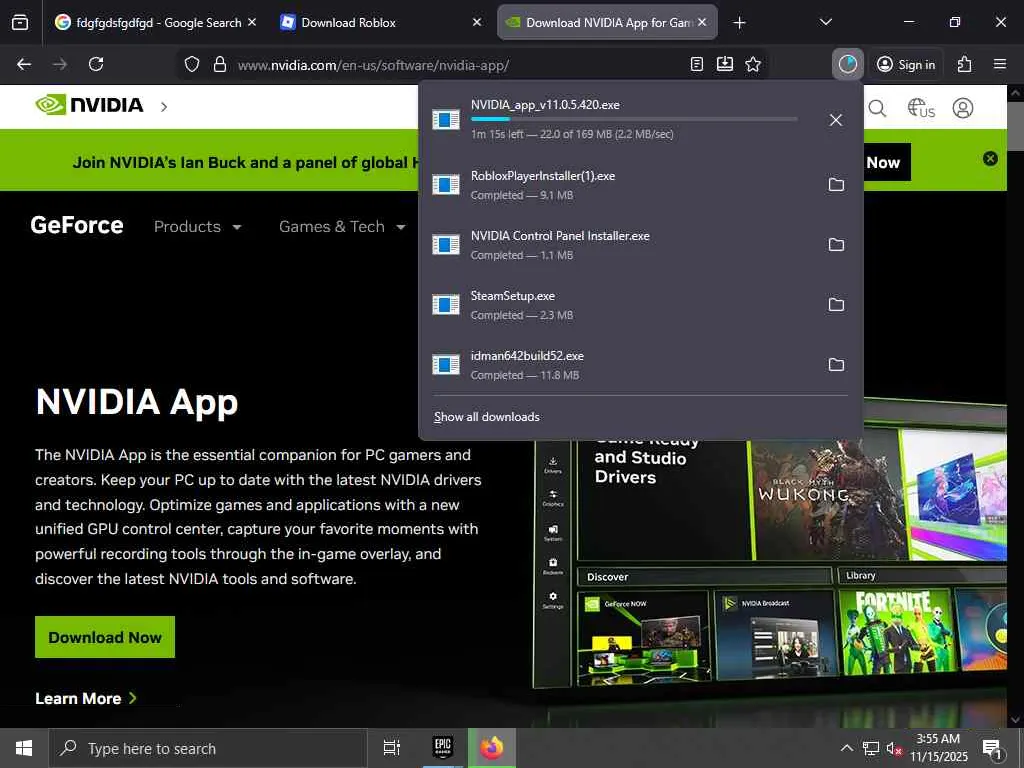Click install app icon in address bar

coord(725,64)
